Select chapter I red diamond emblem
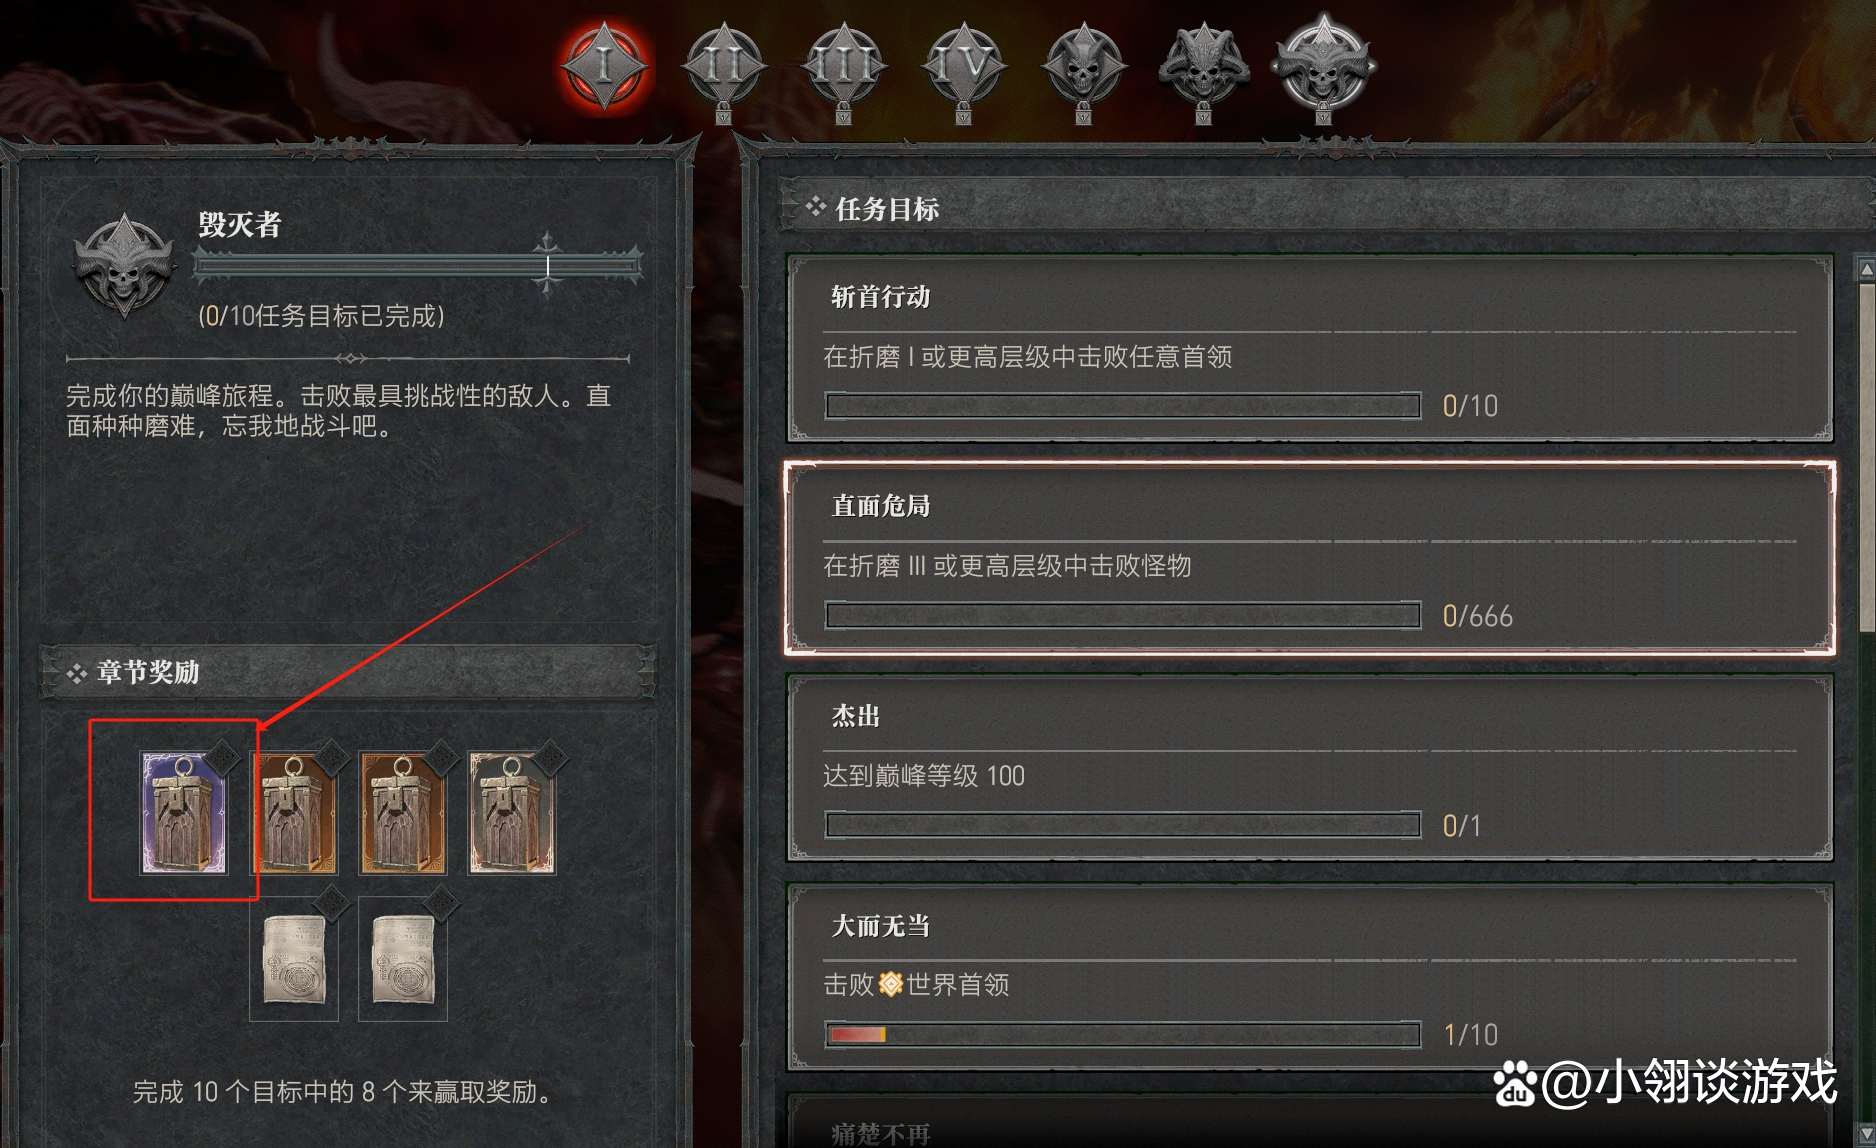The width and height of the screenshot is (1876, 1148). 604,66
